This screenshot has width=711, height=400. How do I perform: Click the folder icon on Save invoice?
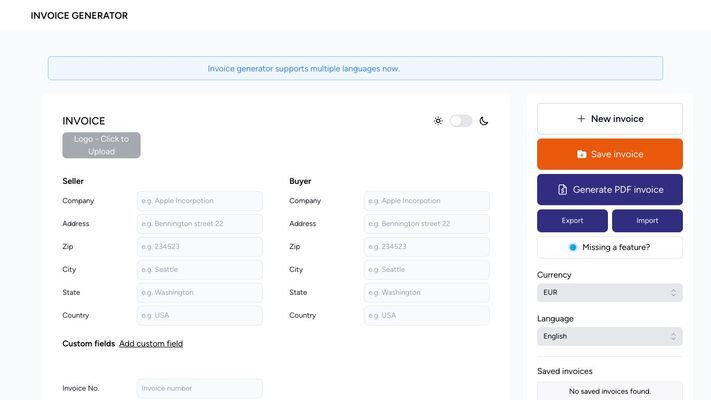[x=581, y=154]
